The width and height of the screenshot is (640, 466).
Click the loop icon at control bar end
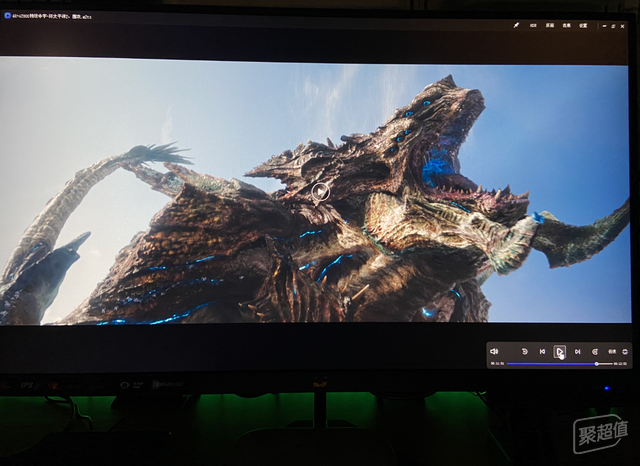pyautogui.click(x=624, y=351)
